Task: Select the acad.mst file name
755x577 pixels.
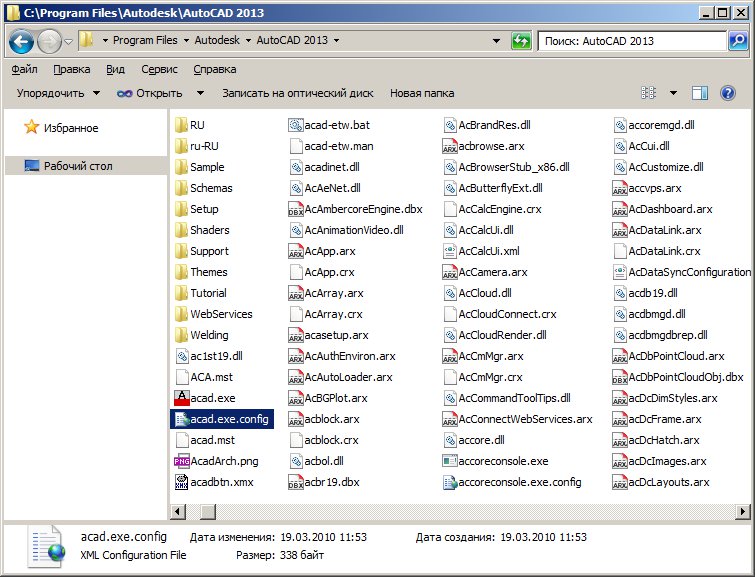Action: coord(213,440)
